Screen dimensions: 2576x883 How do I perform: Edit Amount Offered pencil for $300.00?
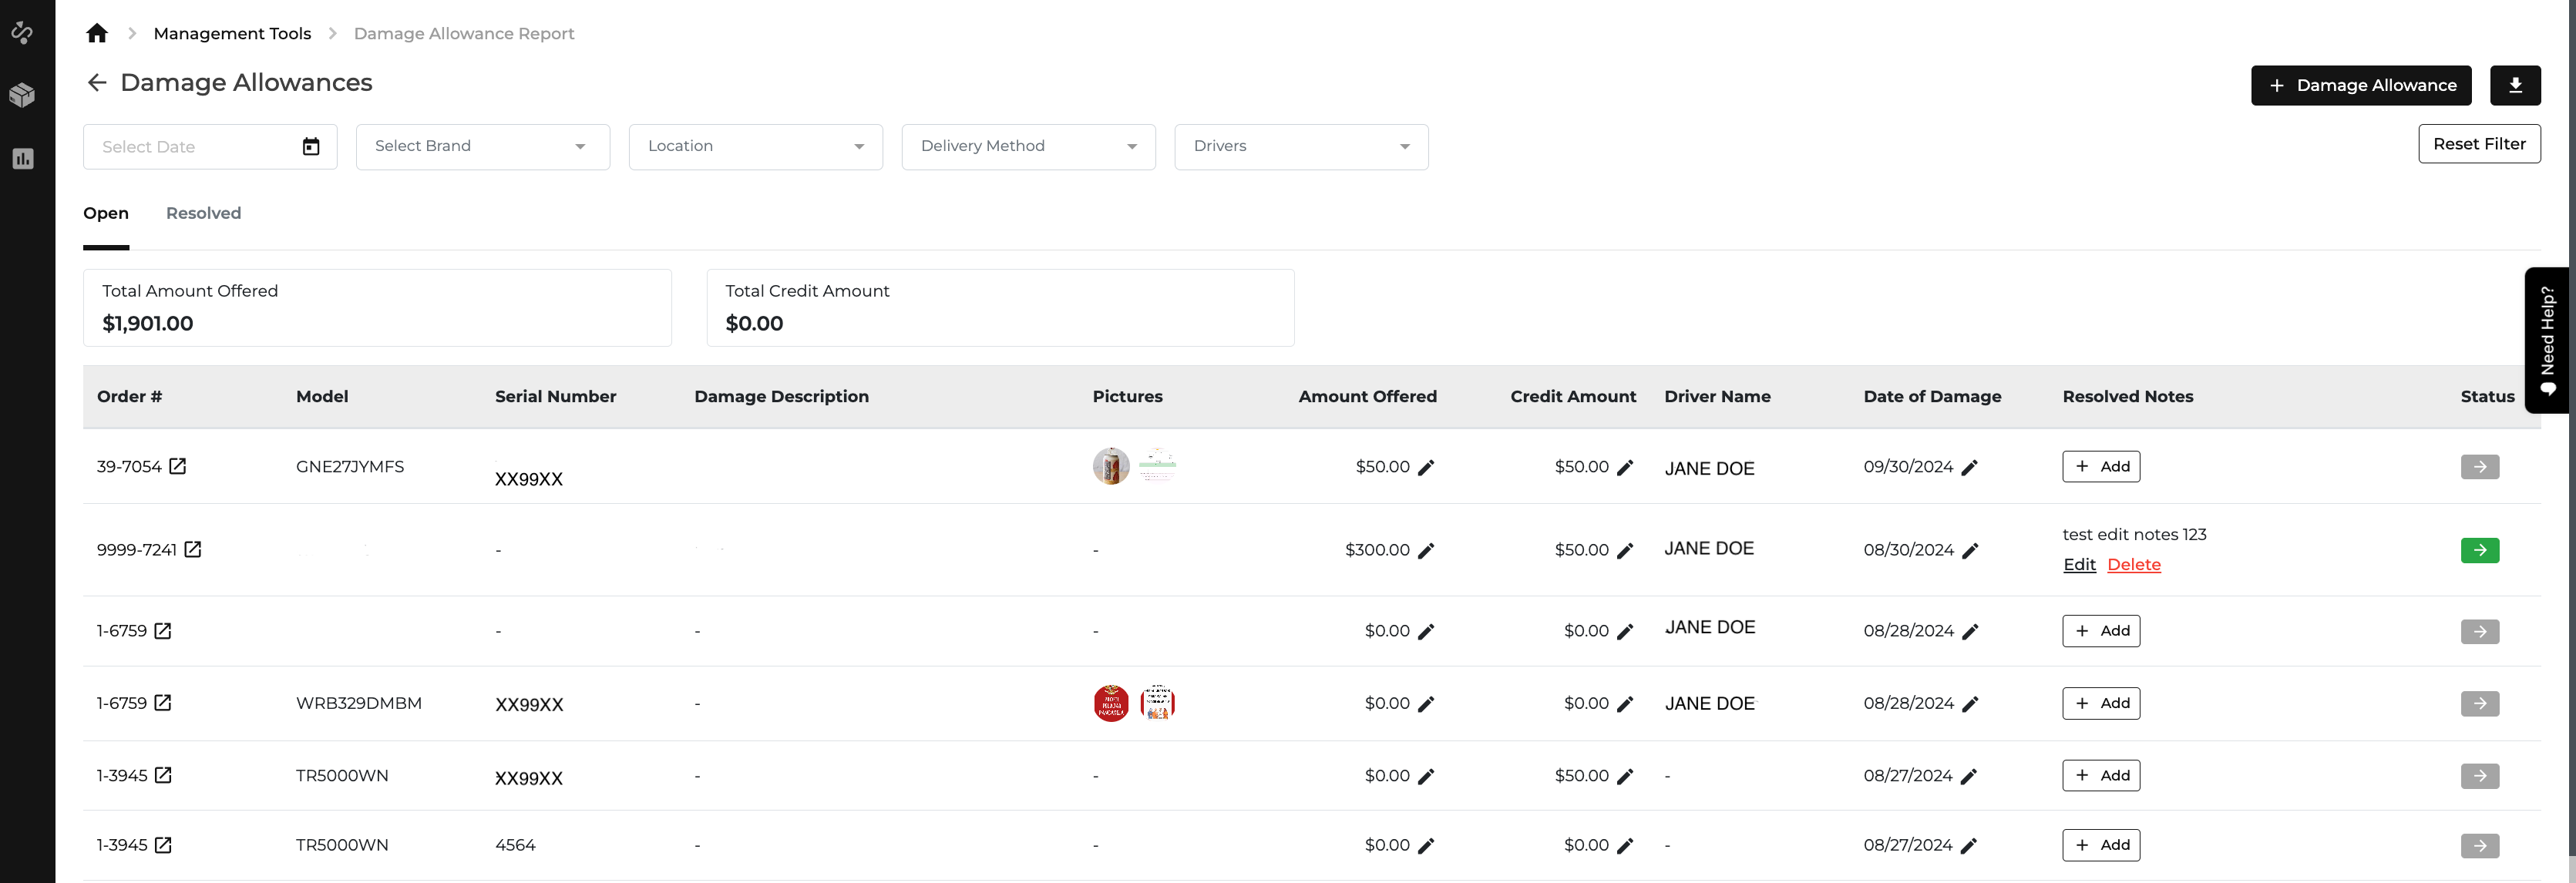[x=1426, y=550]
